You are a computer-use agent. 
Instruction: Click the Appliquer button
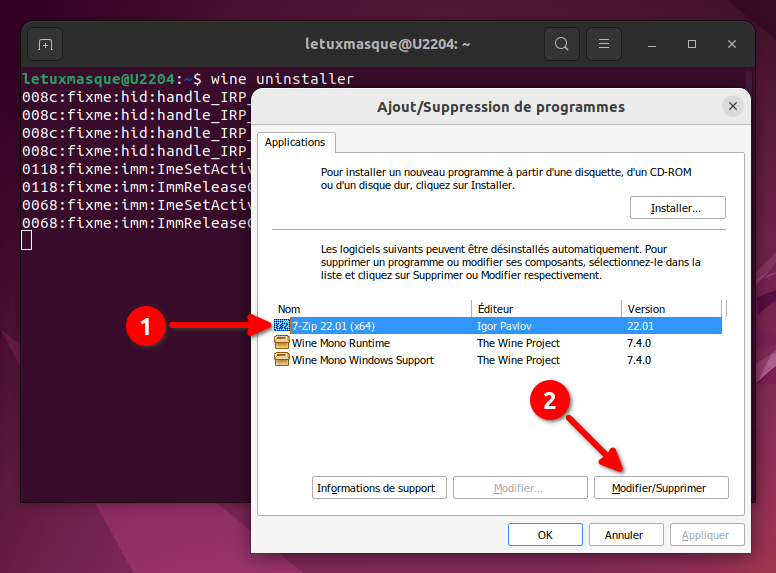coord(707,535)
